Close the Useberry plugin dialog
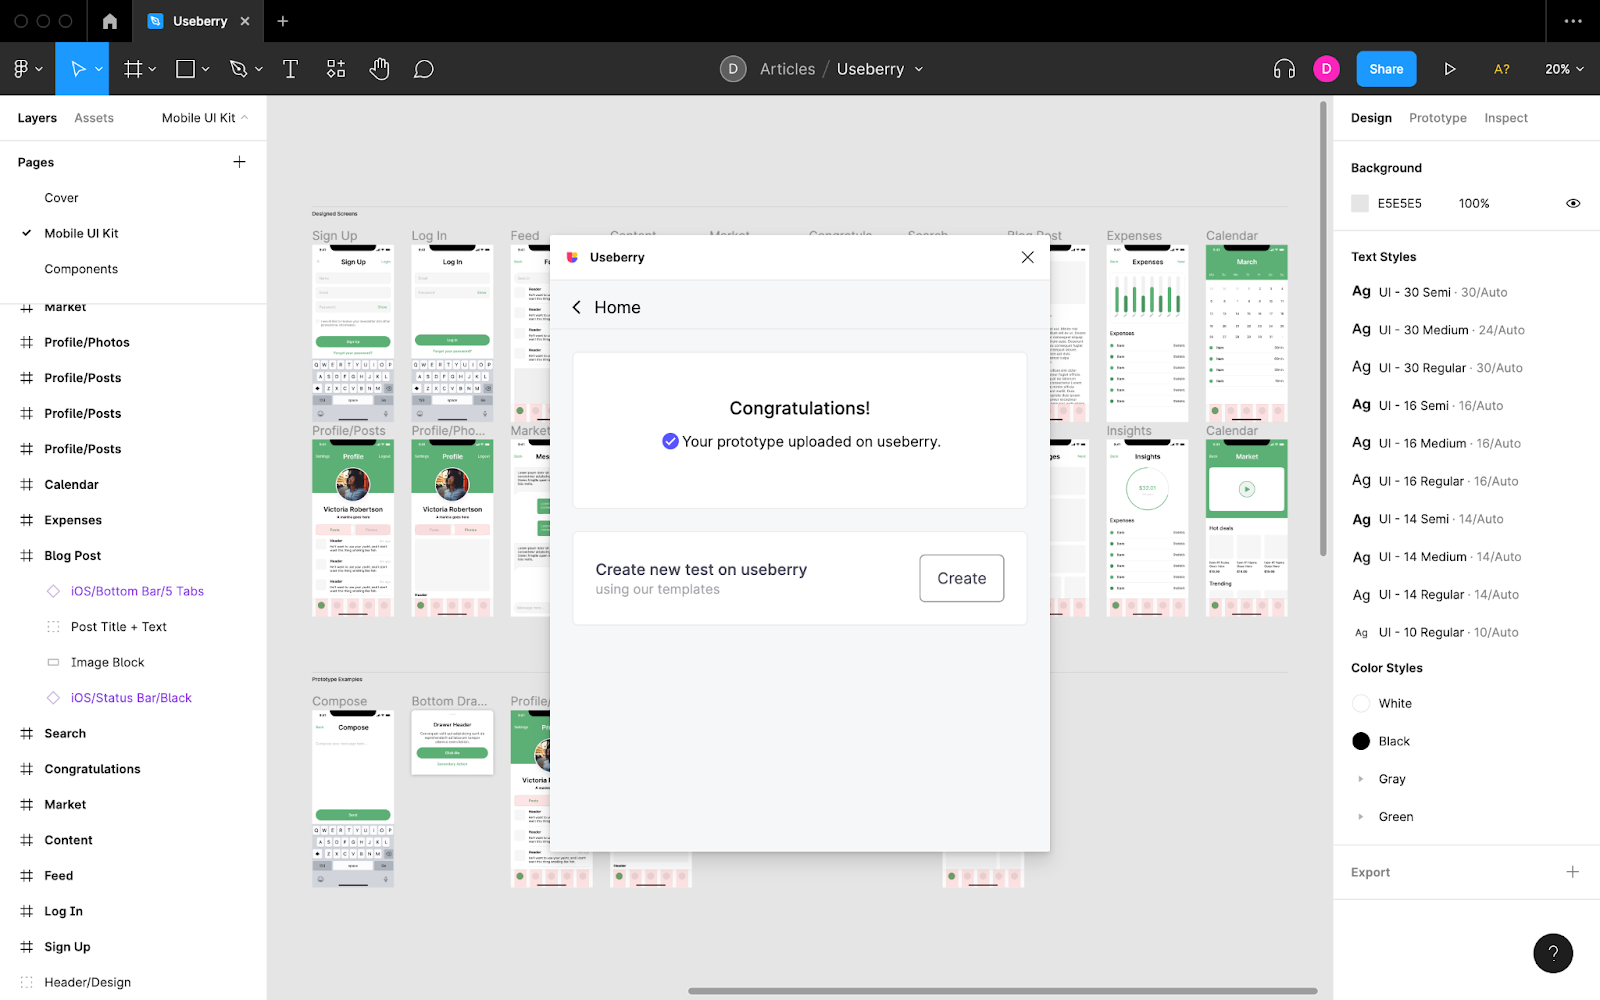Viewport: 1600px width, 1000px height. point(1027,257)
